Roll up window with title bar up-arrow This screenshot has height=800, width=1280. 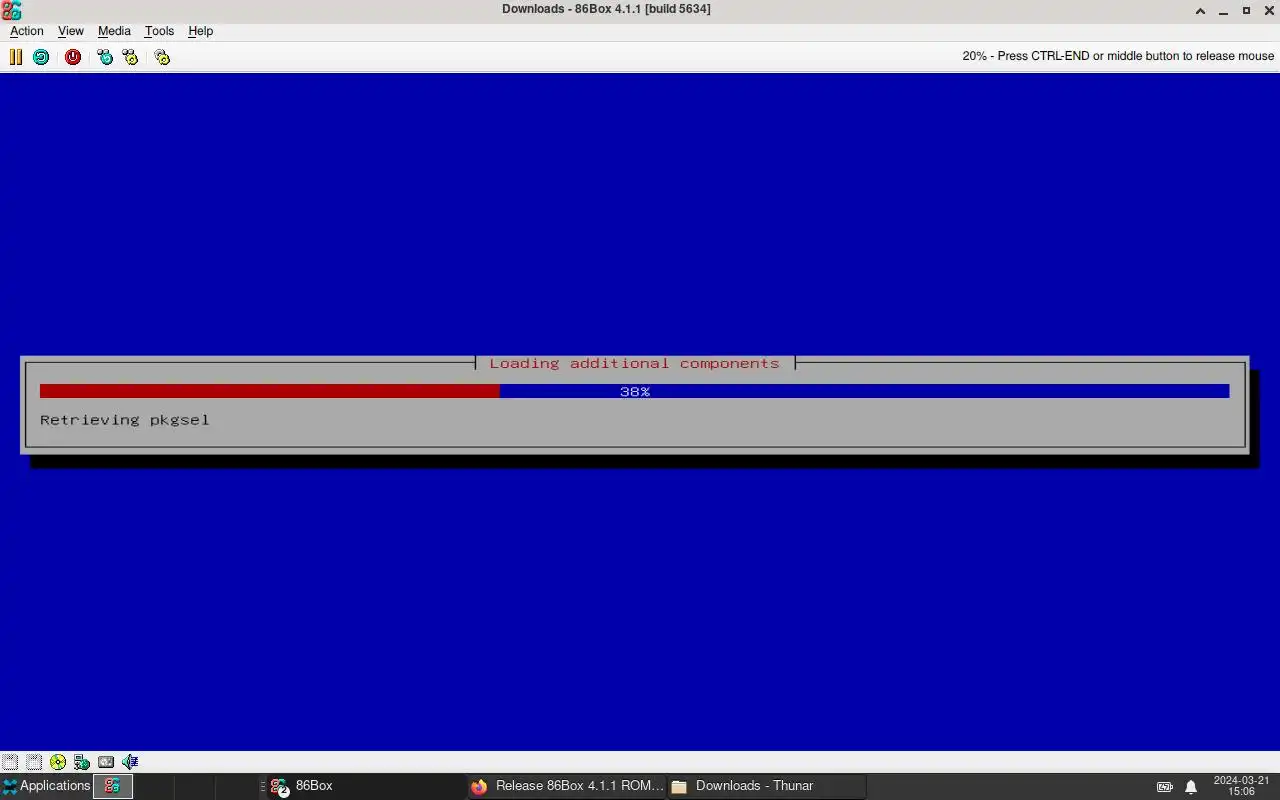(x=1200, y=10)
